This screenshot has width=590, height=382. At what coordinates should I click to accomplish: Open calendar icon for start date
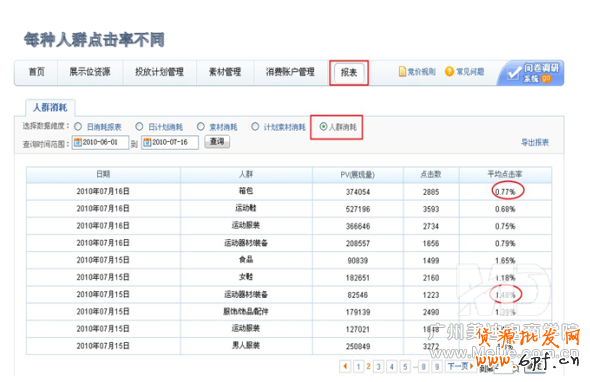point(78,142)
